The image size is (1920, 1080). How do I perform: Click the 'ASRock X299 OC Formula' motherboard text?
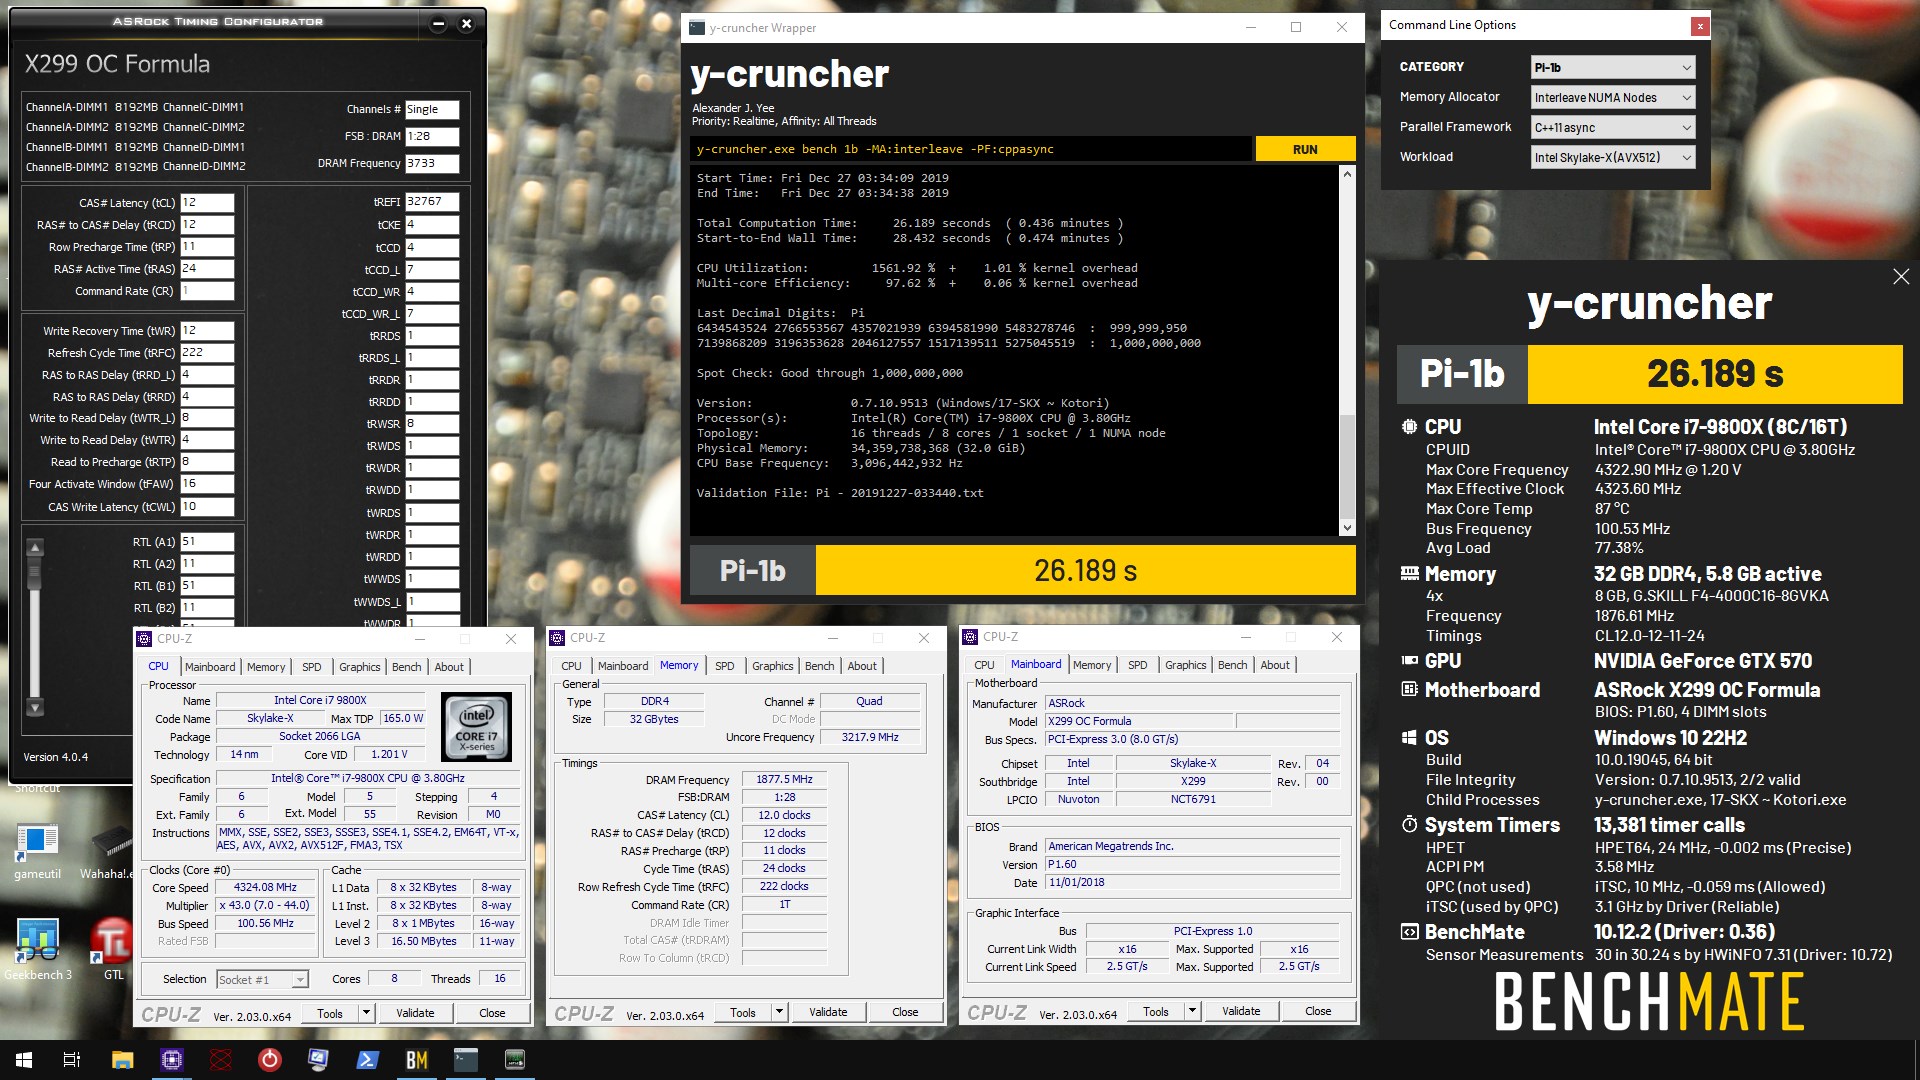pos(1707,690)
